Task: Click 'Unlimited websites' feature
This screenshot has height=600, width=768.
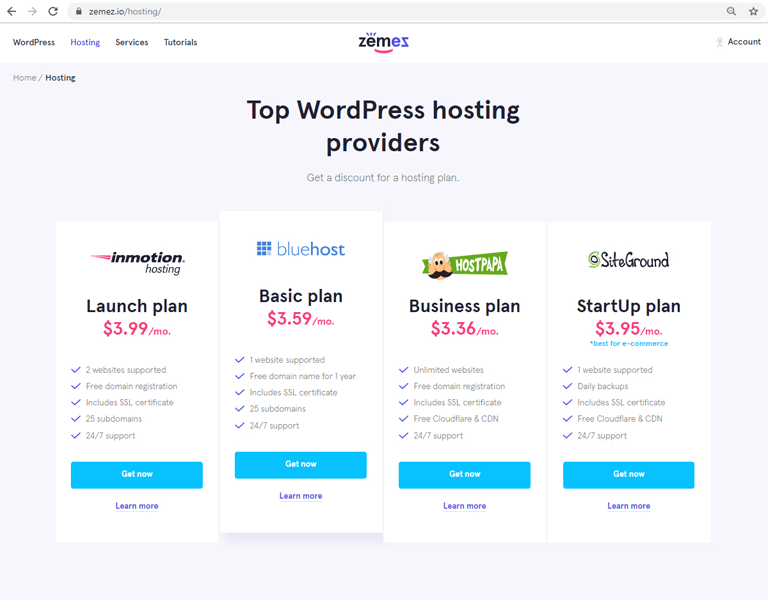Action: click(448, 370)
